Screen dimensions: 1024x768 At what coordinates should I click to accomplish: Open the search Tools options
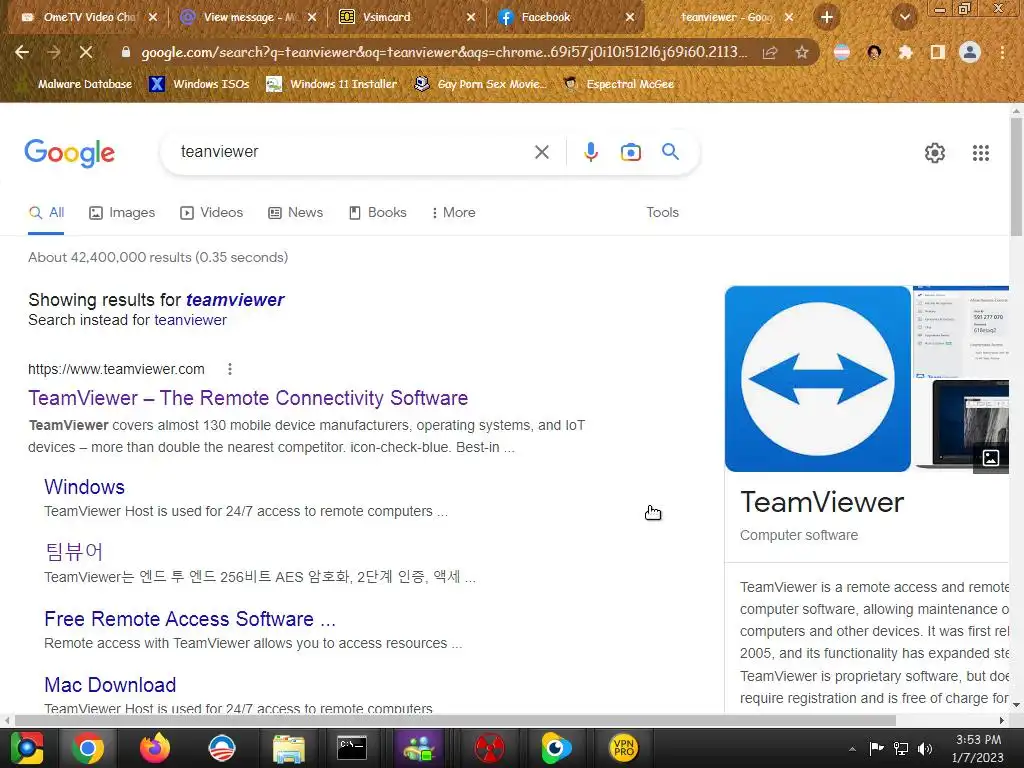tap(662, 212)
